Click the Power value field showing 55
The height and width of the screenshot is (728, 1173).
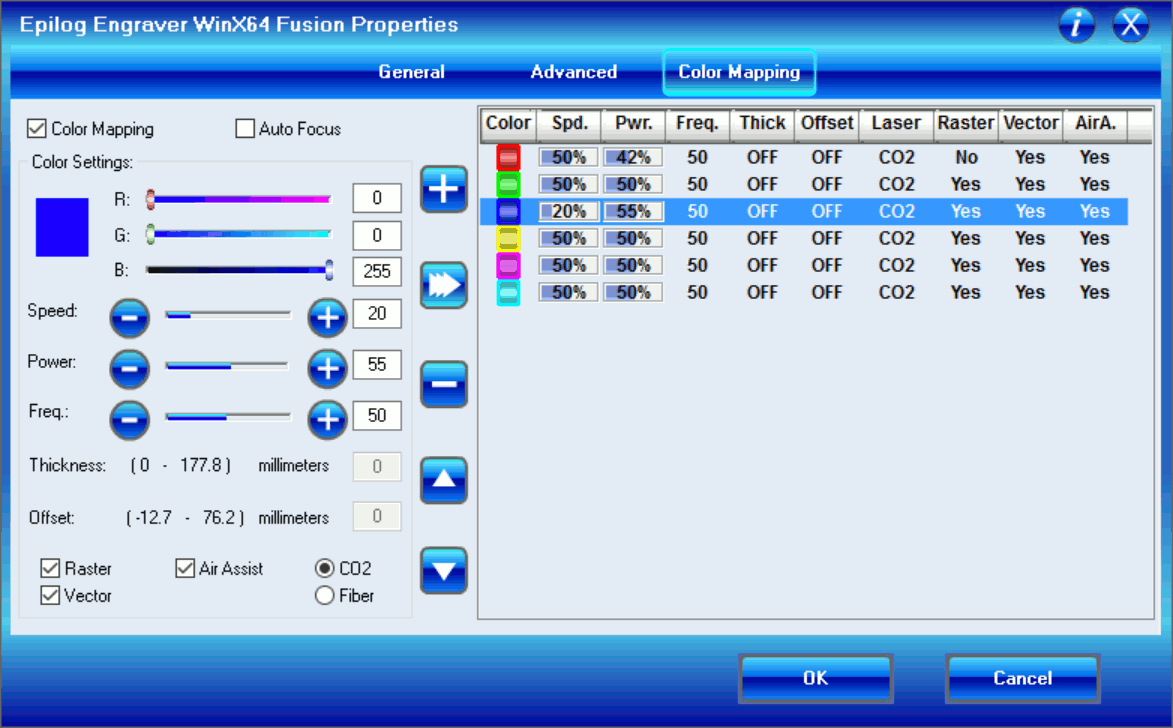tap(377, 364)
